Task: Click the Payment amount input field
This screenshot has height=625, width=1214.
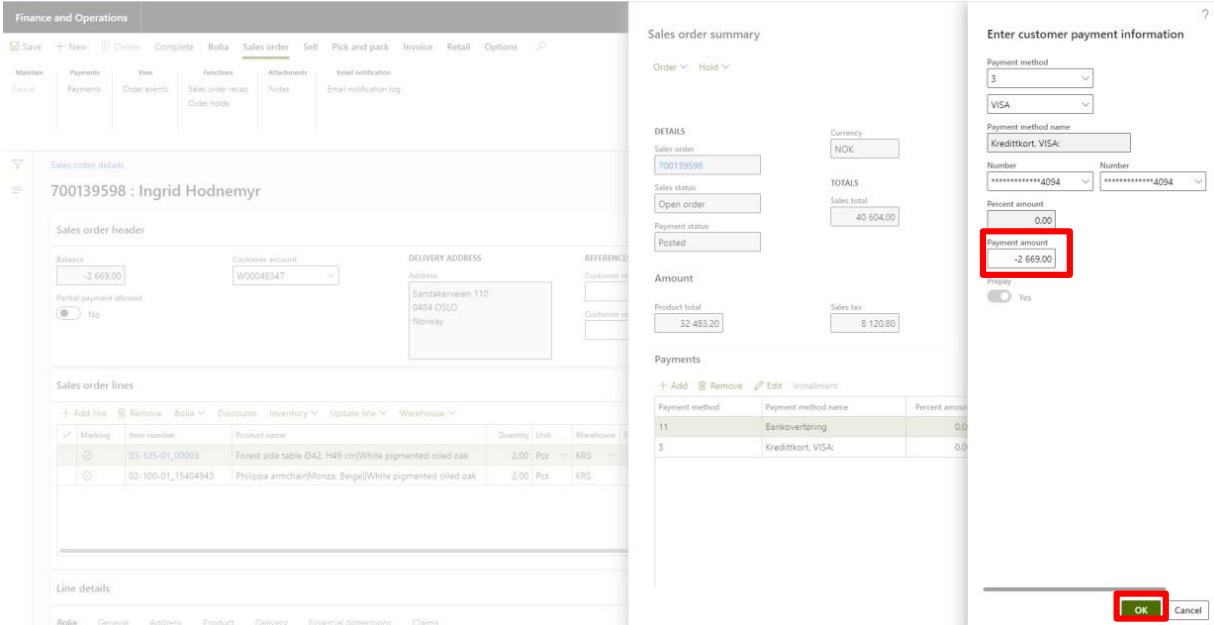Action: click(x=1021, y=259)
